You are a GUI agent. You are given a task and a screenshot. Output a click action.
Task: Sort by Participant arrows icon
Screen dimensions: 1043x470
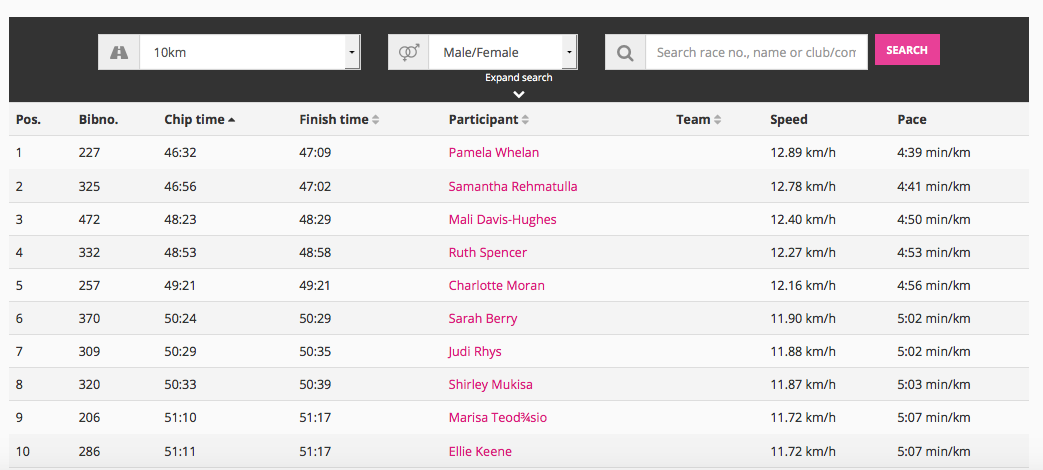[x=525, y=120]
